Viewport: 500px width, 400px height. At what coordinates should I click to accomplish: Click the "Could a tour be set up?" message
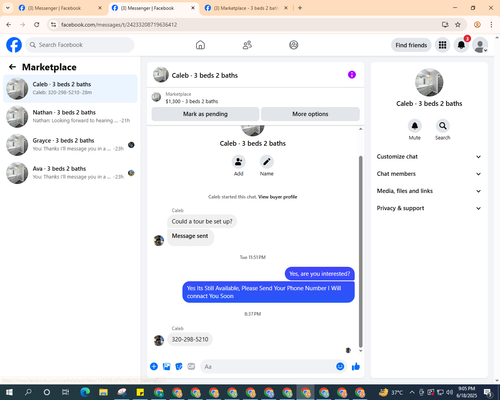tap(202, 221)
